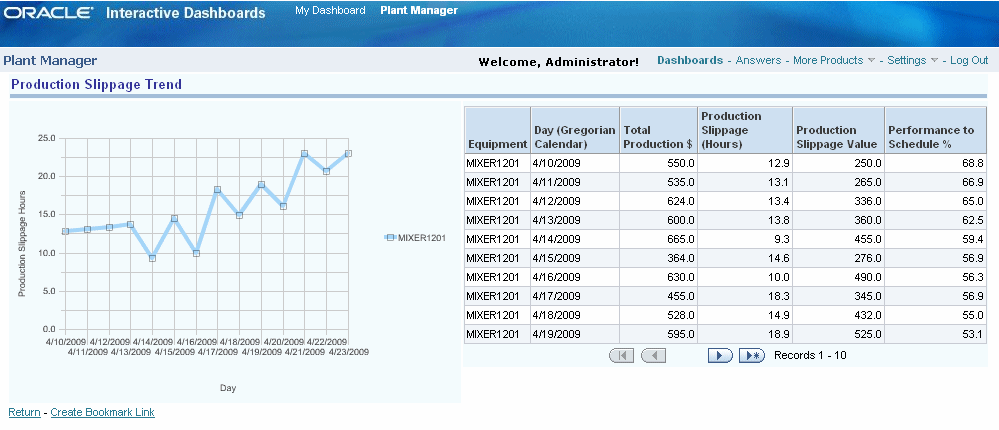This screenshot has height=430, width=999.
Task: Click slippage hours value 12.9
Action: [x=745, y=163]
